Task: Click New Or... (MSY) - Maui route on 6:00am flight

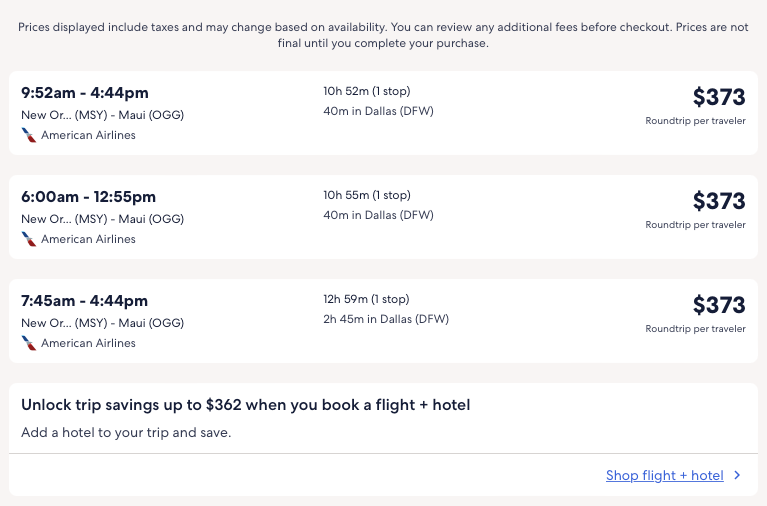Action: (x=102, y=219)
